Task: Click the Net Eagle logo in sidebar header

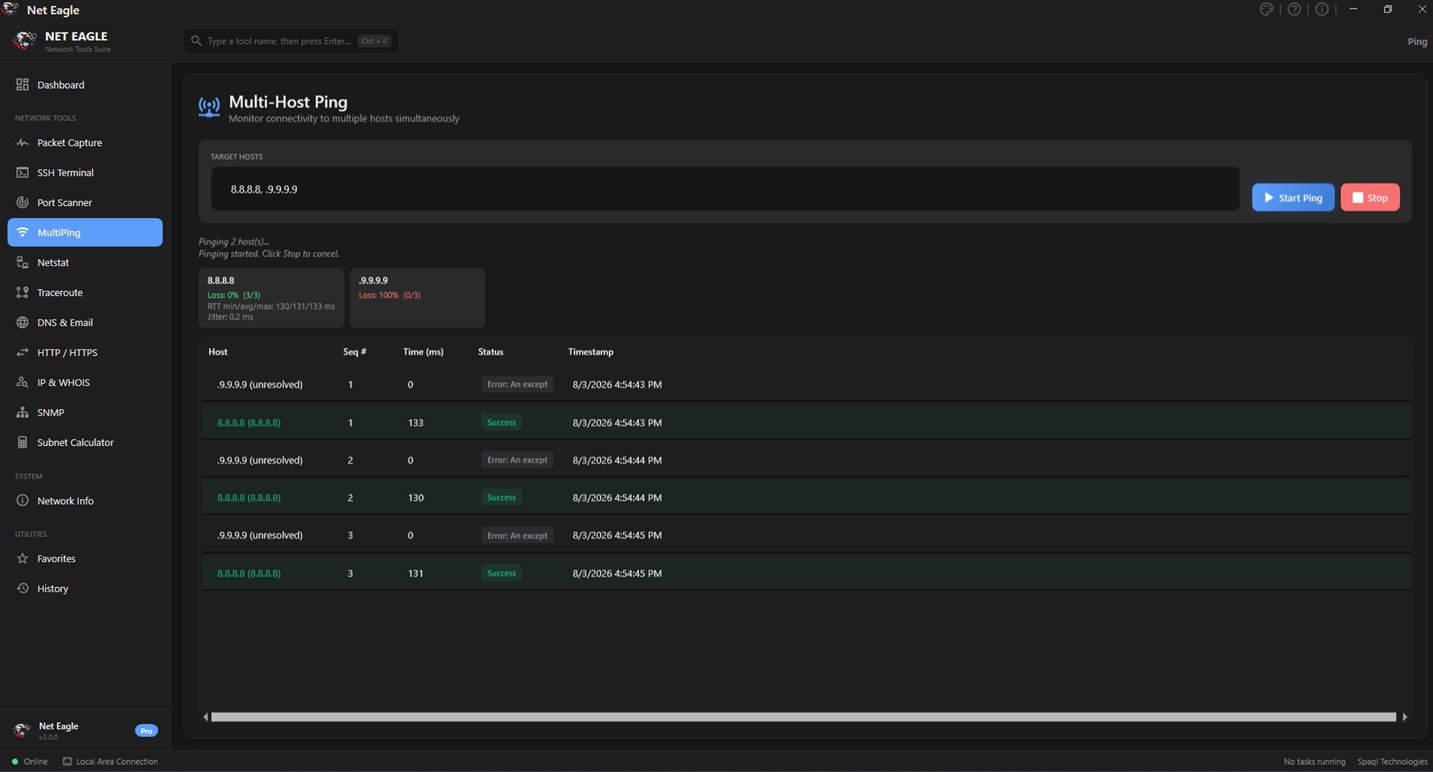Action: (x=24, y=40)
